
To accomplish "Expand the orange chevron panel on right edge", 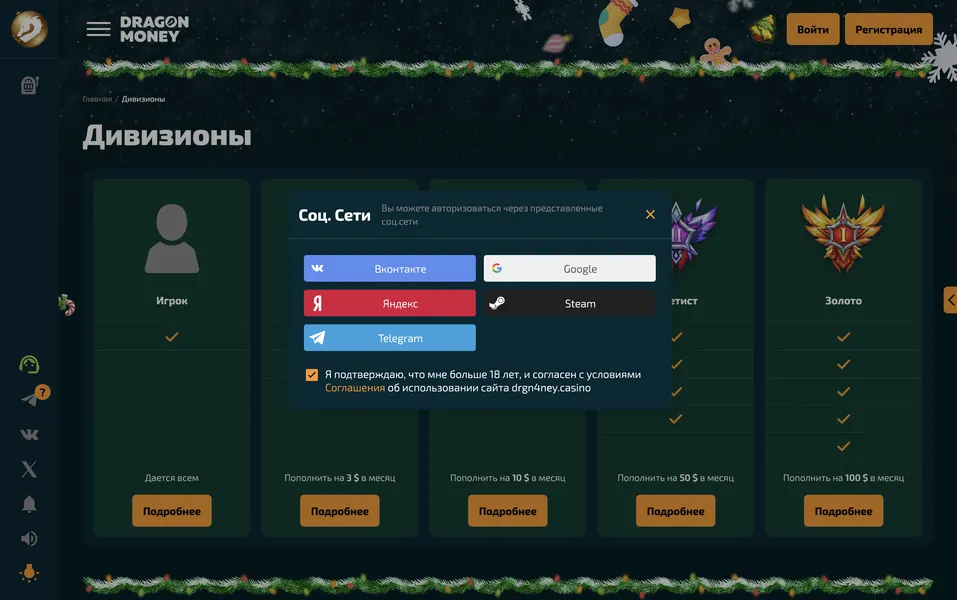I will tap(949, 298).
